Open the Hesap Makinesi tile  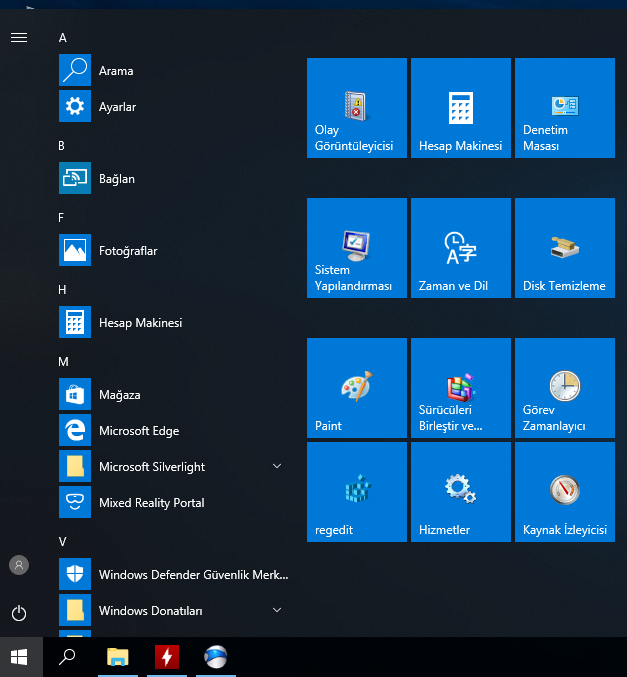click(x=461, y=108)
